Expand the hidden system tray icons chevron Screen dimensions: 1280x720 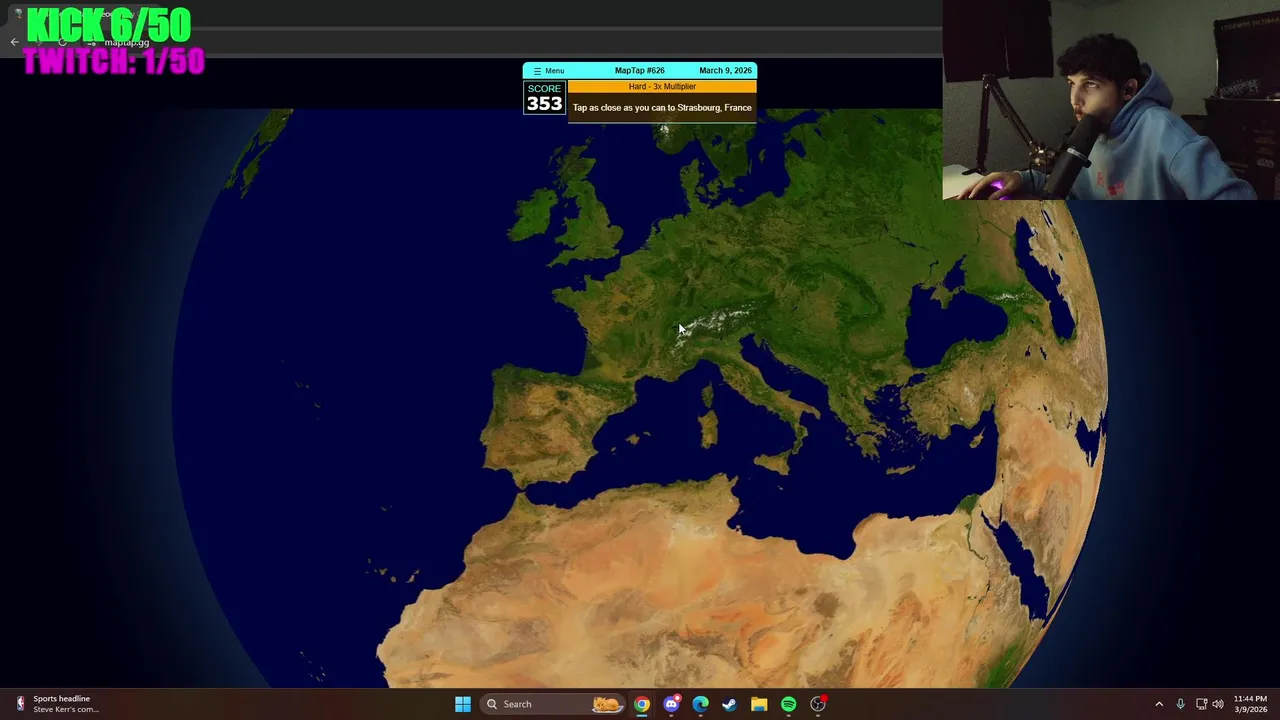coord(1159,704)
